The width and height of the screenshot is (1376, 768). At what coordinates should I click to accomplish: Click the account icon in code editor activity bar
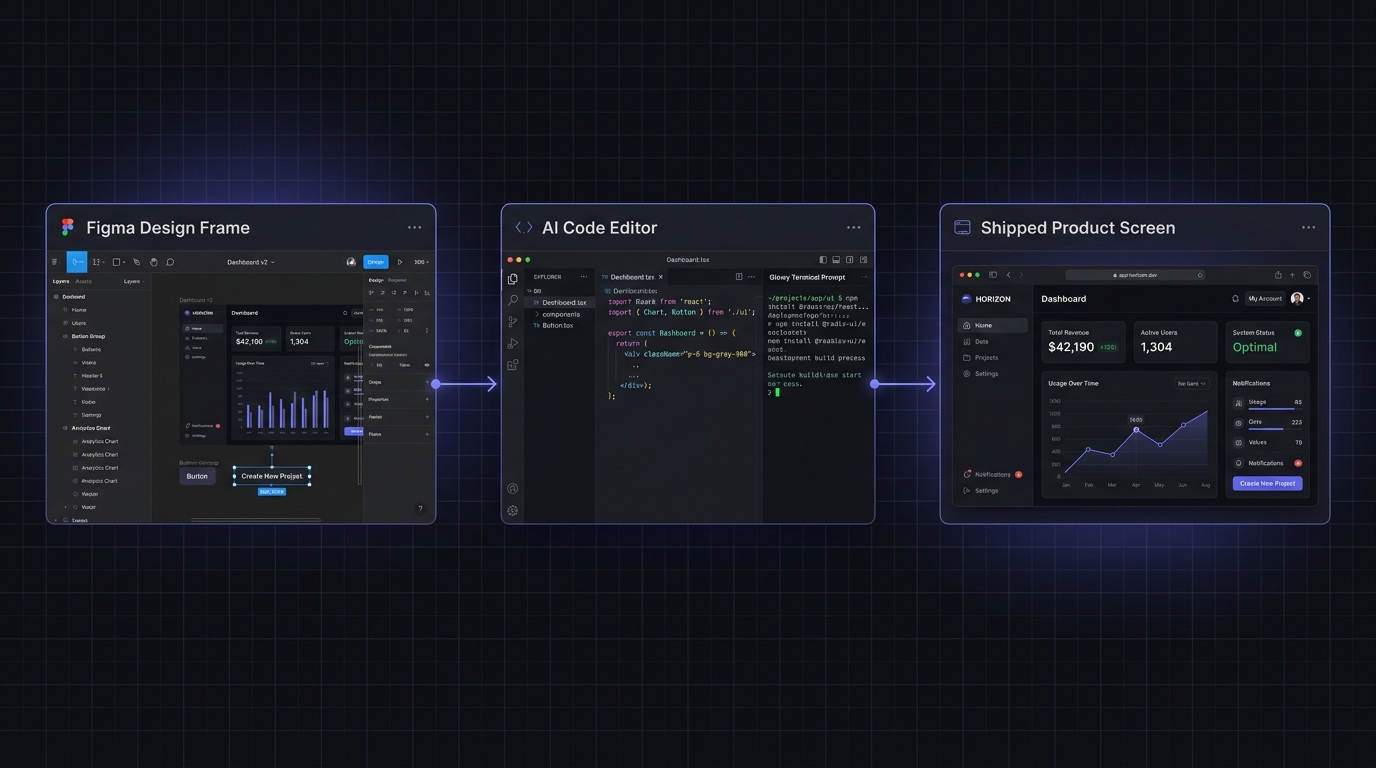(x=512, y=489)
